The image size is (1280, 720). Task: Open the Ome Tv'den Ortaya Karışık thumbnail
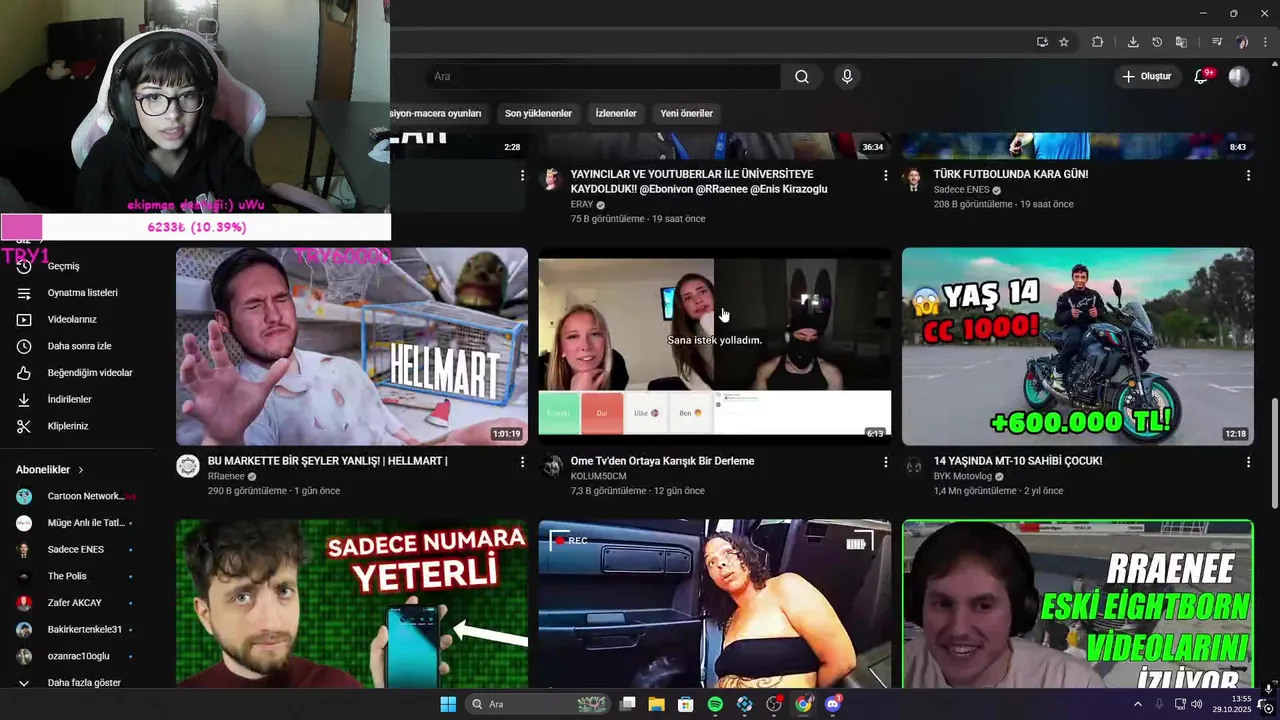tap(715, 346)
